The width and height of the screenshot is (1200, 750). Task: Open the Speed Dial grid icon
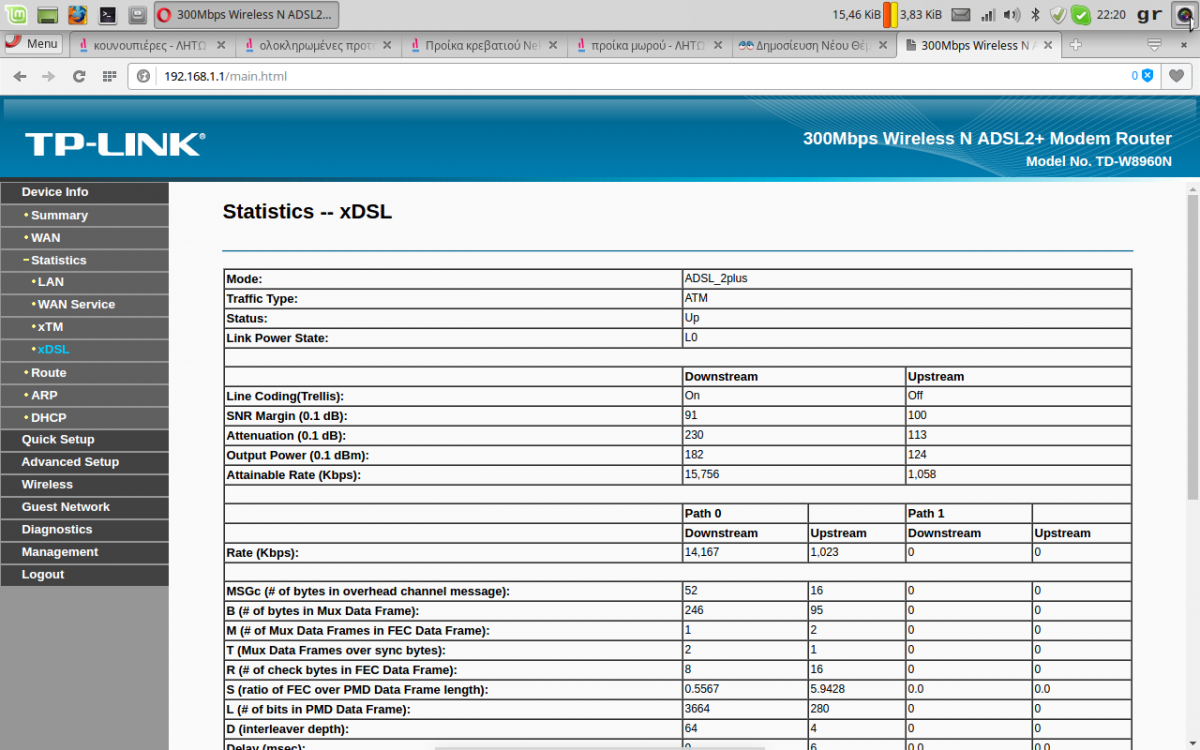coord(109,76)
